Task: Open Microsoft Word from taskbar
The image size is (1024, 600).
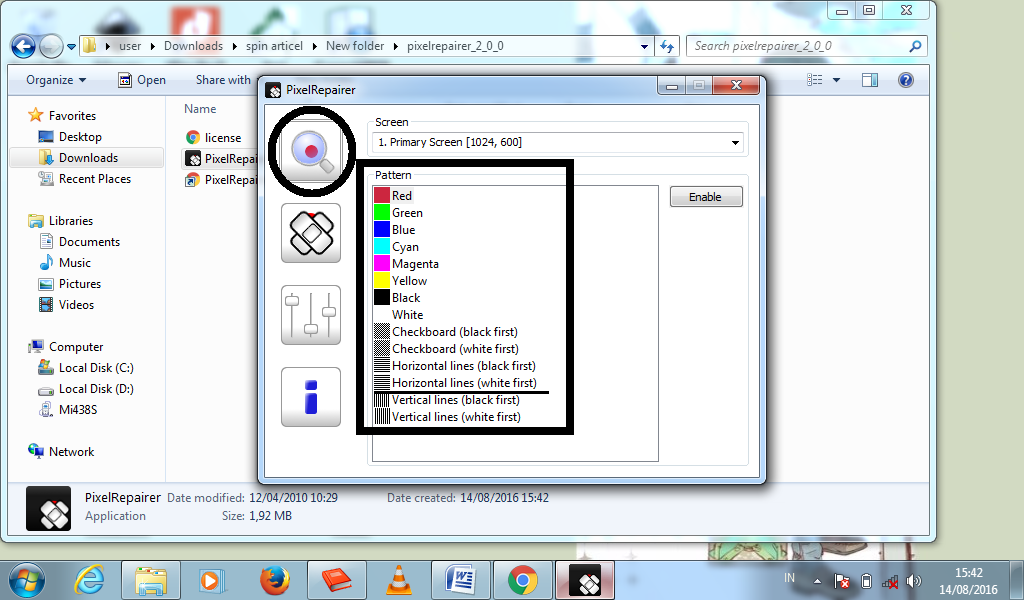Action: 460,580
